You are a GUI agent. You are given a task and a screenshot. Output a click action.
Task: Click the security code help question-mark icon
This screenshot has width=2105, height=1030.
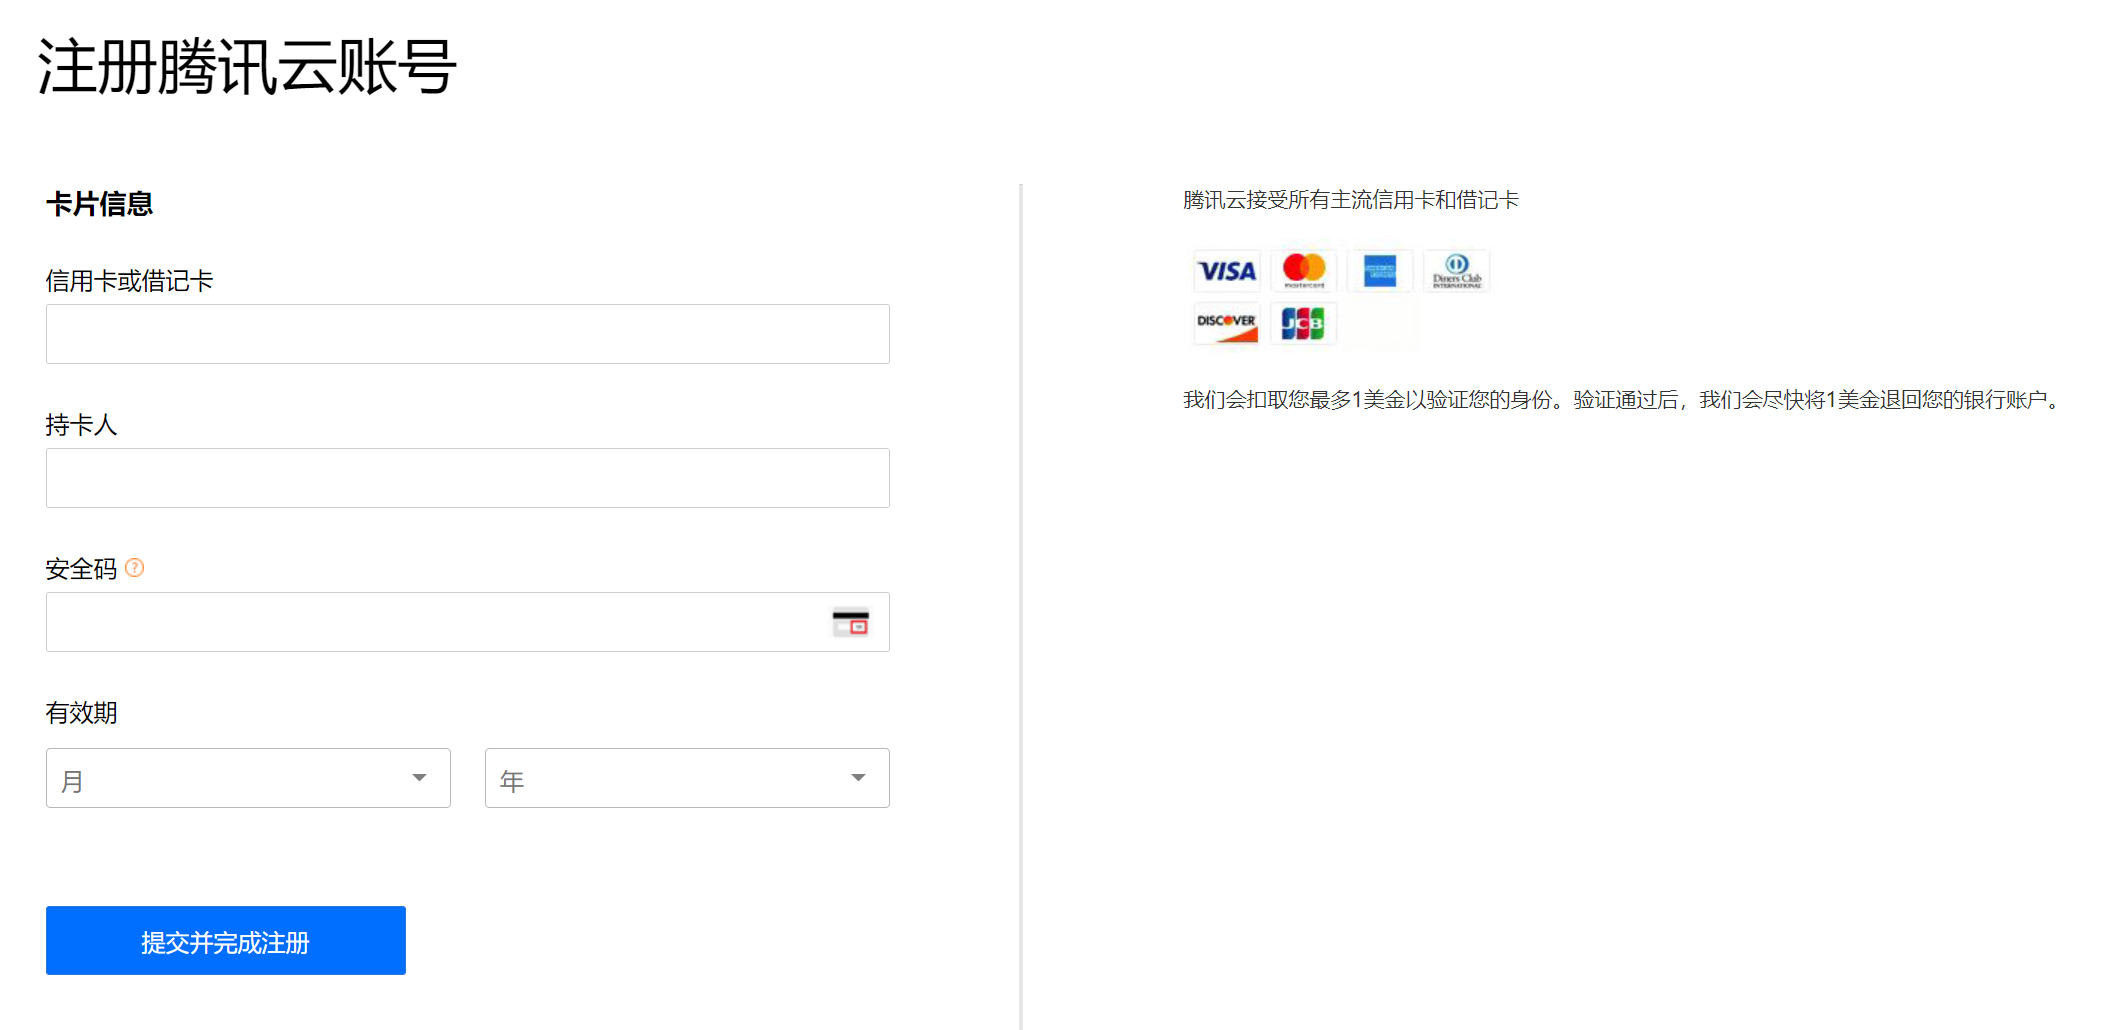(x=135, y=568)
